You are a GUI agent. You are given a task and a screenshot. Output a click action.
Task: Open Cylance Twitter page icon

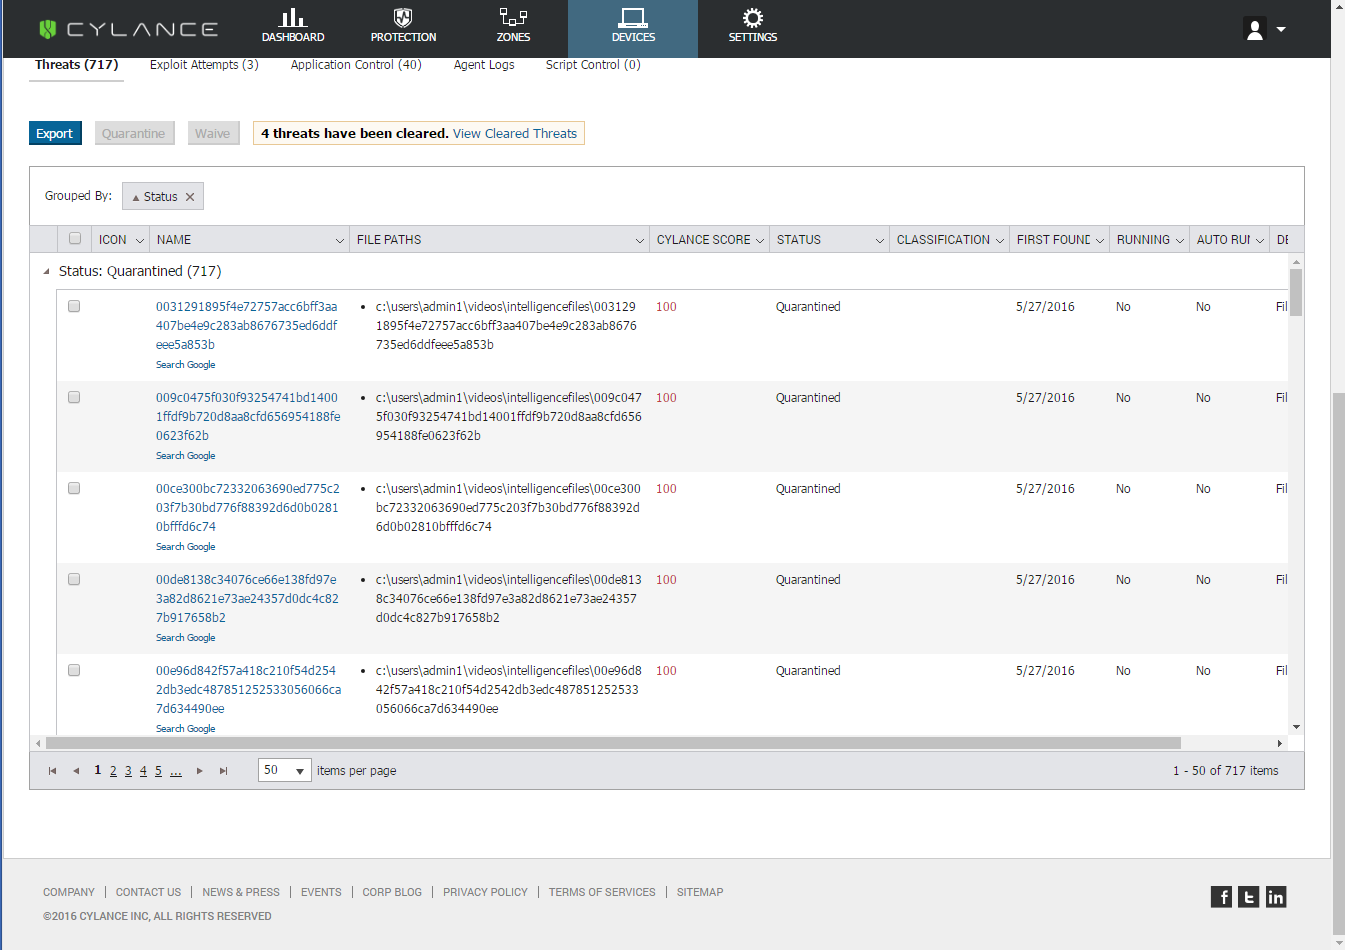(1248, 897)
